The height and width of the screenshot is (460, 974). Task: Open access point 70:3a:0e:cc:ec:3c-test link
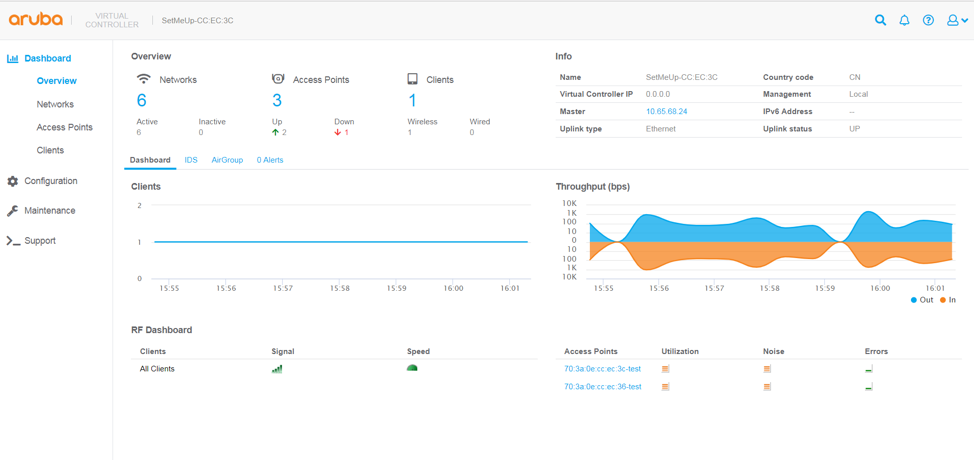602,369
